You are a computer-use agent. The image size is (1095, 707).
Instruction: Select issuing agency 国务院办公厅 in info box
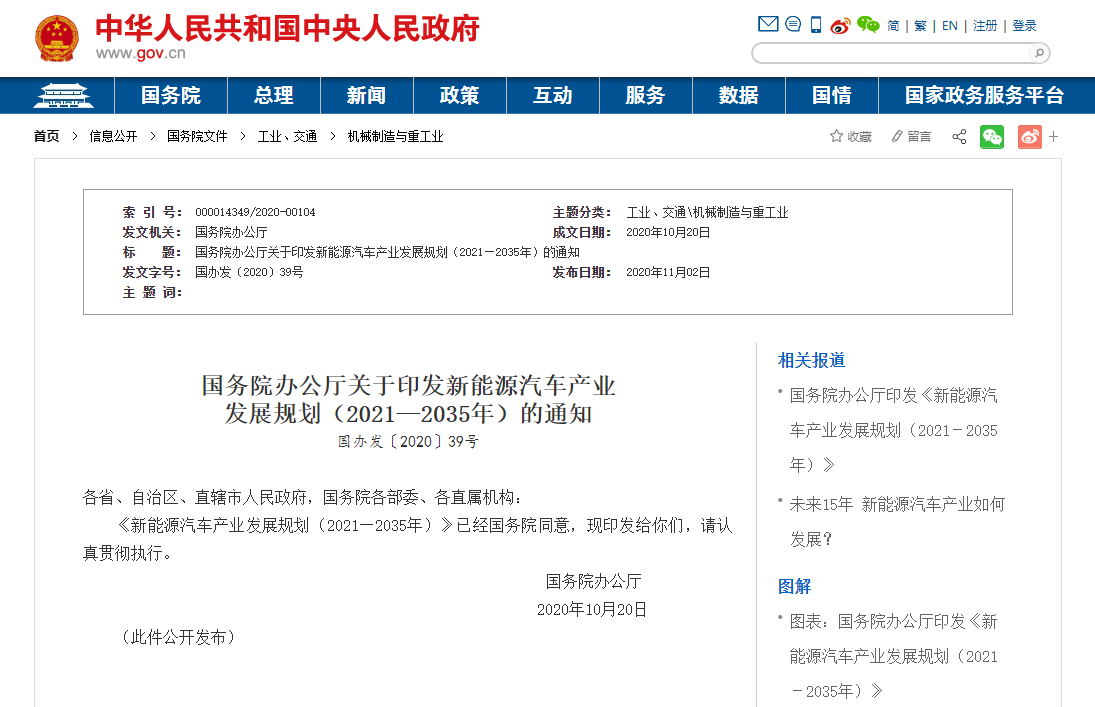[231, 233]
